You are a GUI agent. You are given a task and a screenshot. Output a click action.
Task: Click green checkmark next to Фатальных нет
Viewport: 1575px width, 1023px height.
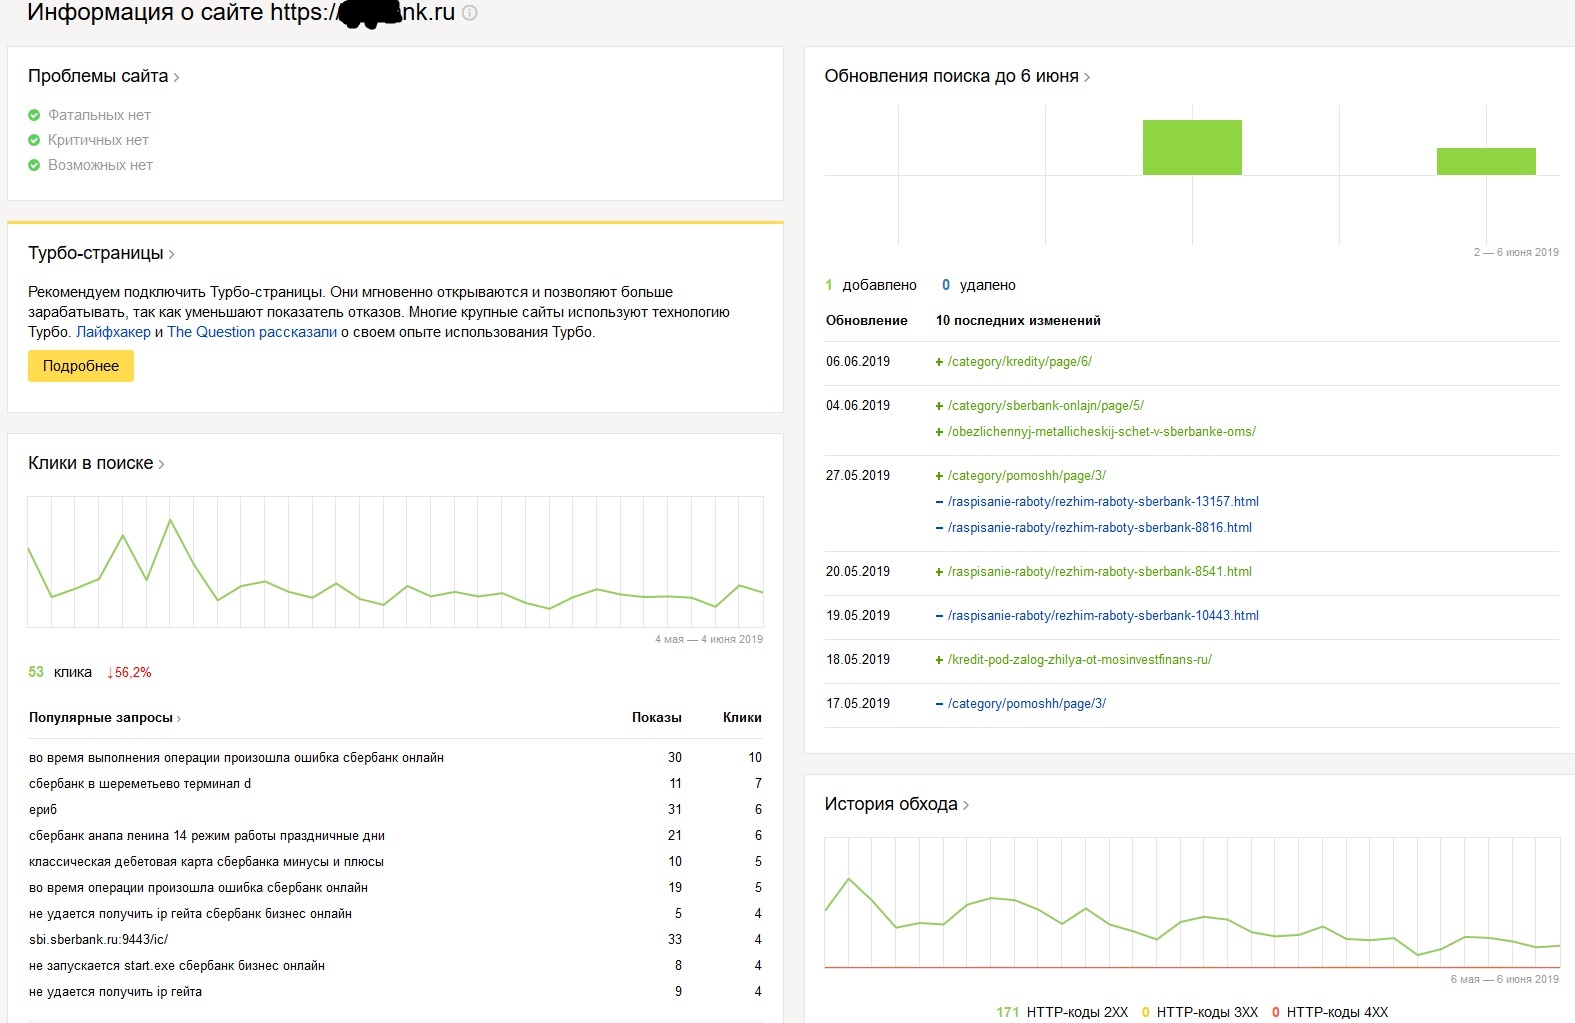[x=34, y=115]
